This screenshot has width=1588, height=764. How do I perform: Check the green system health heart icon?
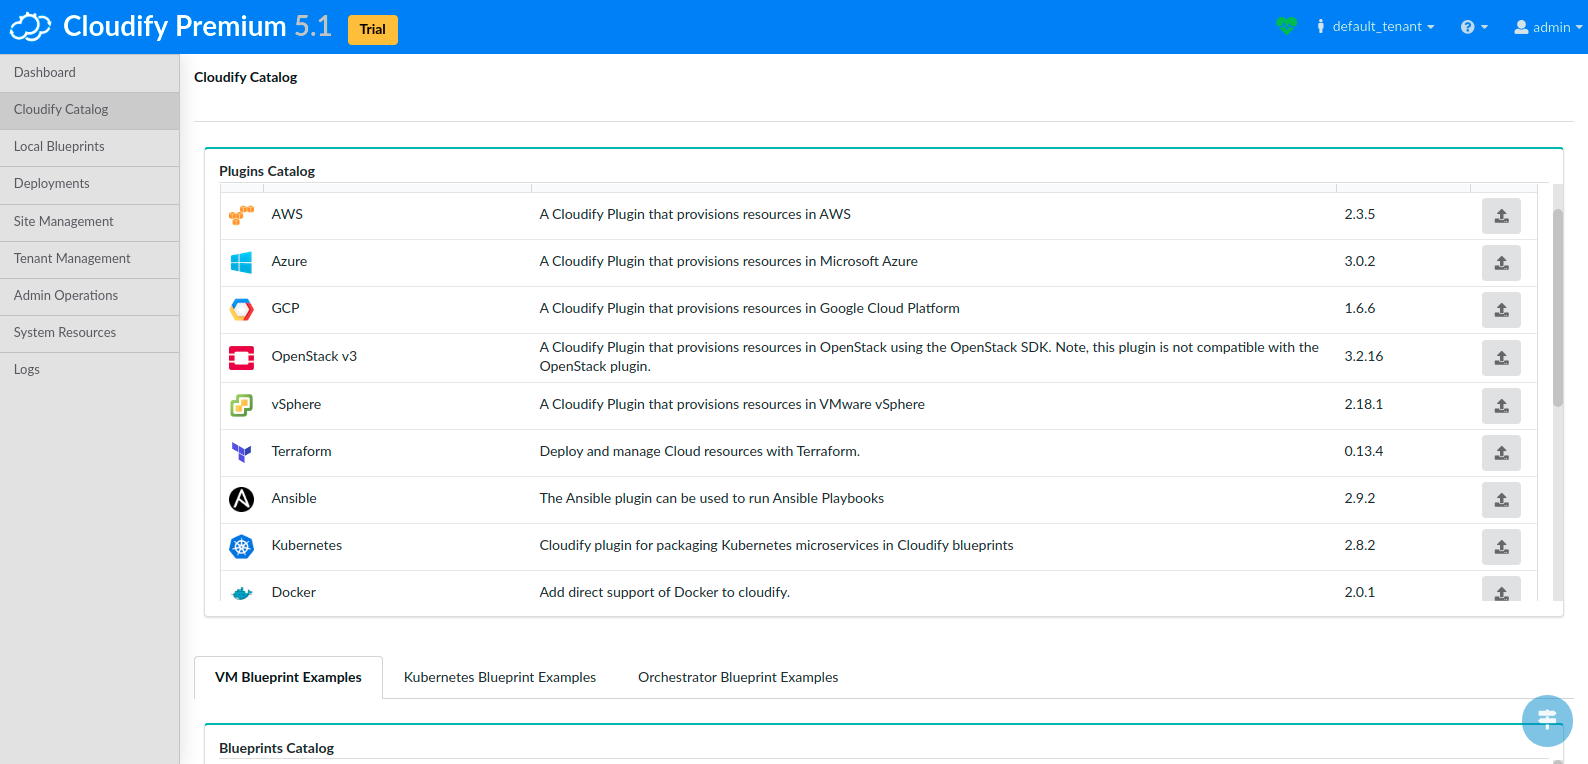click(x=1286, y=26)
